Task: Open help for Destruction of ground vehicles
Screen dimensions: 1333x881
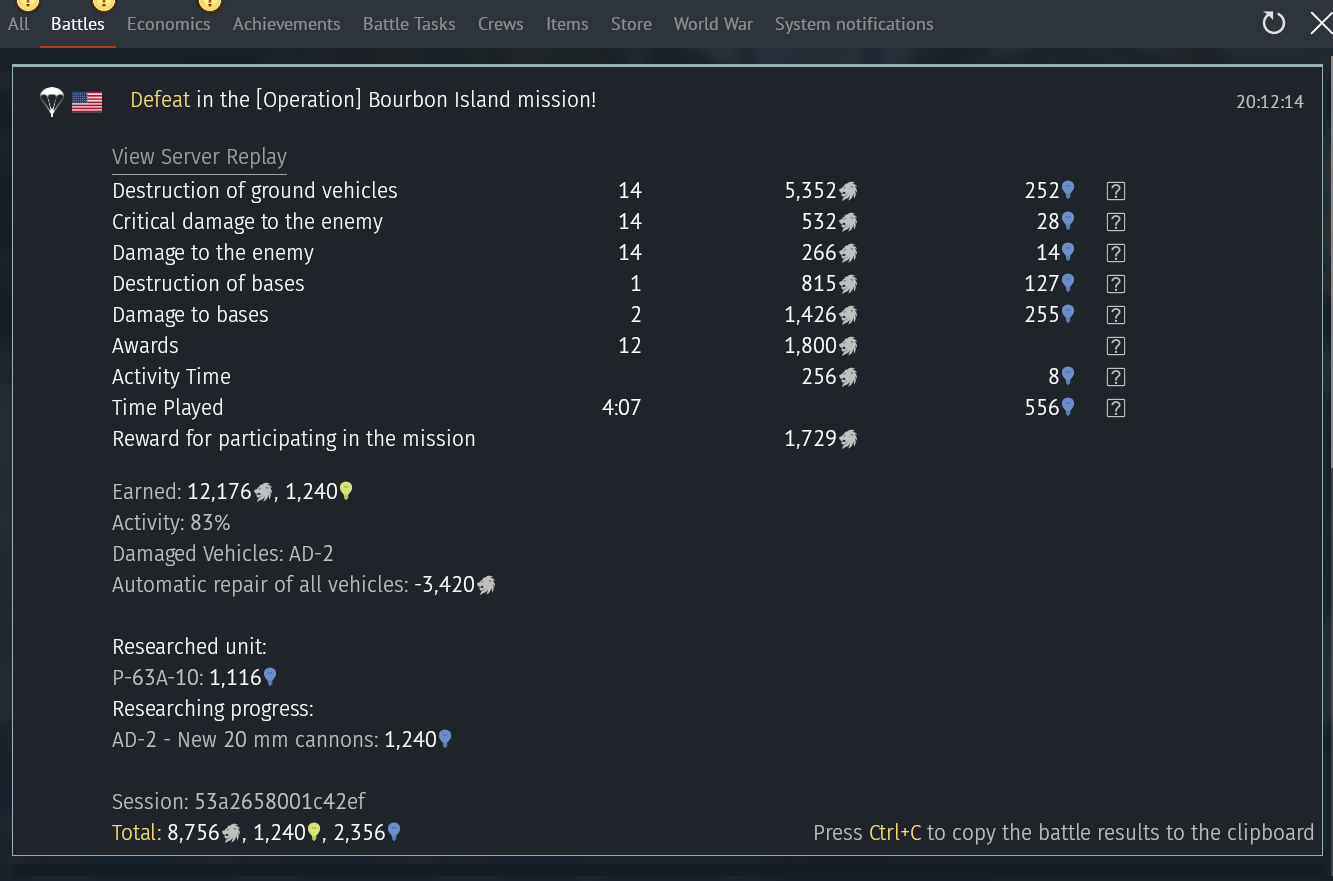Action: pyautogui.click(x=1116, y=191)
